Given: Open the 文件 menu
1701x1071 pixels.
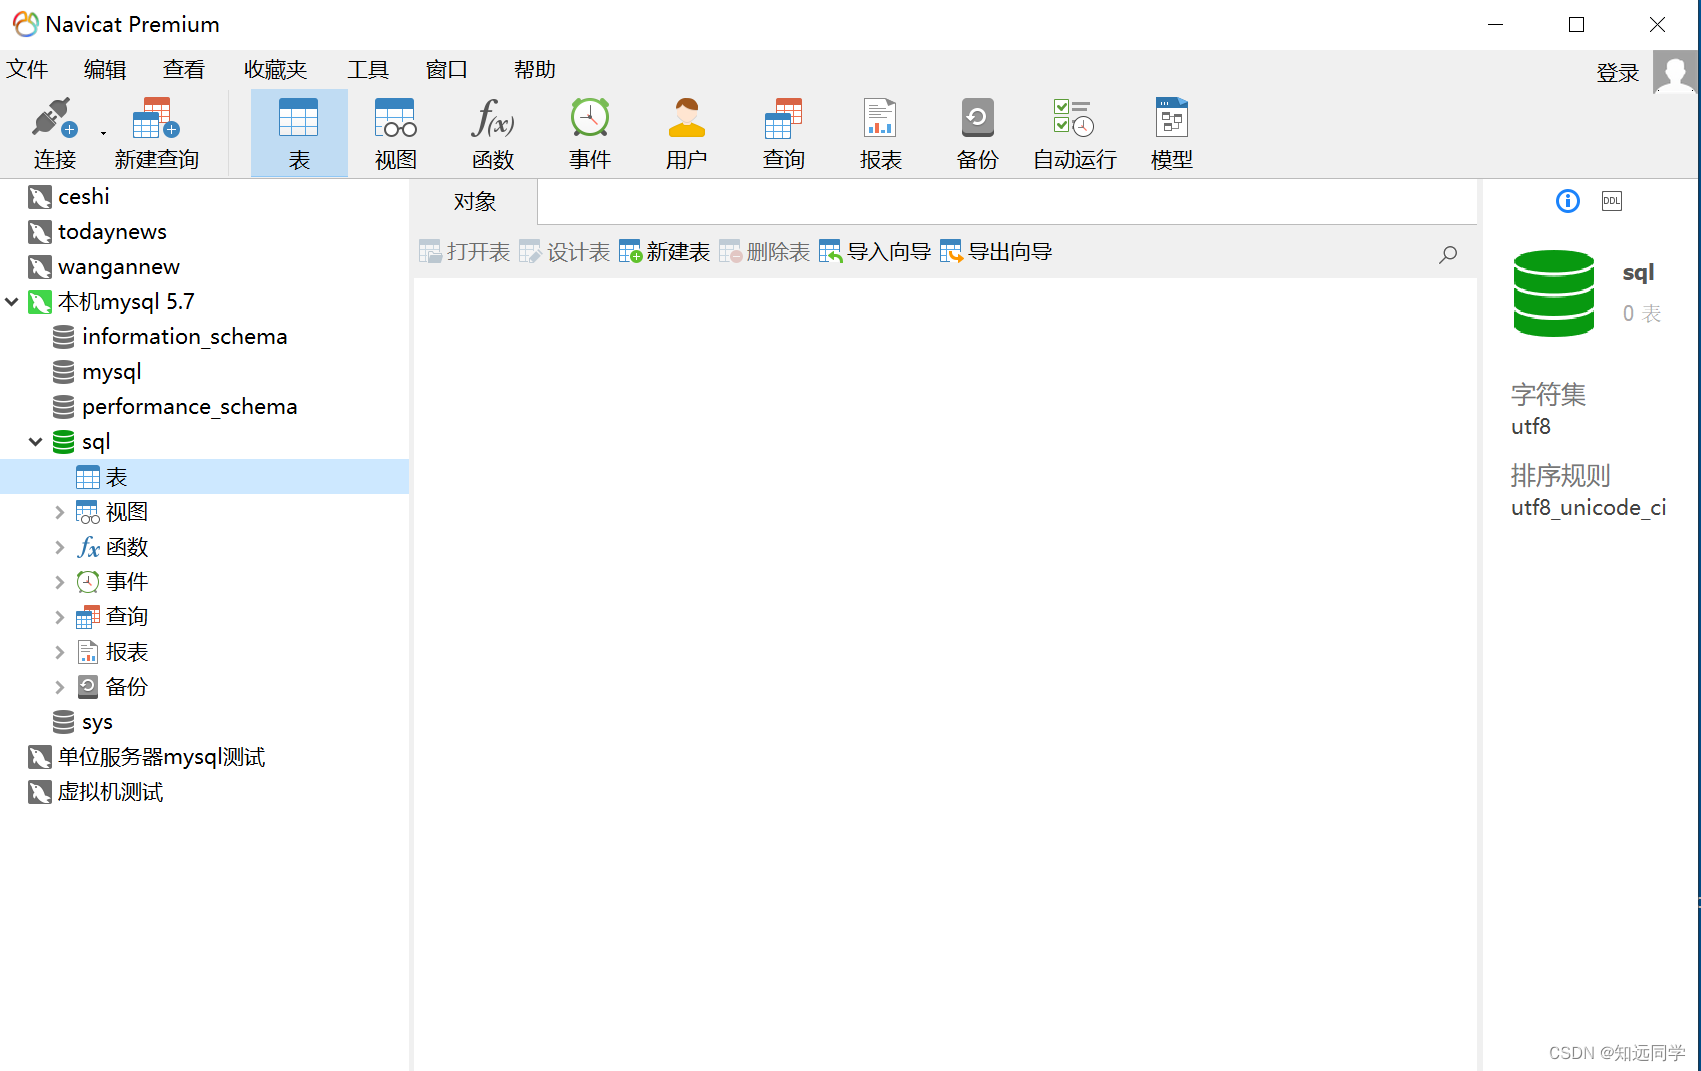Looking at the screenshot, I should (27, 69).
